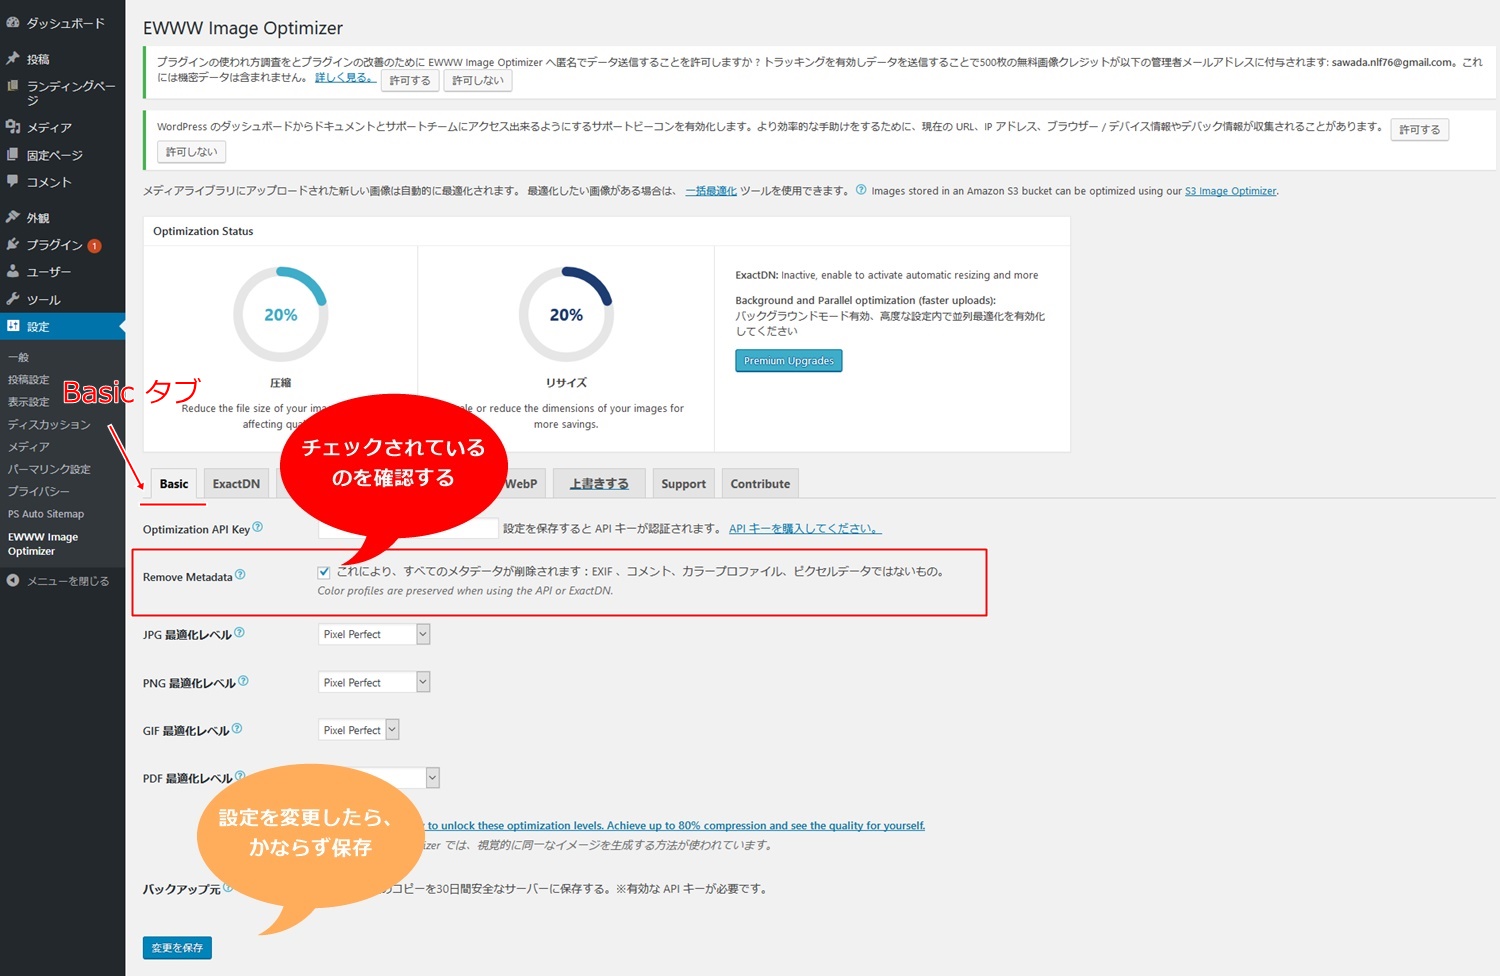This screenshot has width=1500, height=976.
Task: Click help icon before Images stored in Amazon S3
Action: point(861,189)
